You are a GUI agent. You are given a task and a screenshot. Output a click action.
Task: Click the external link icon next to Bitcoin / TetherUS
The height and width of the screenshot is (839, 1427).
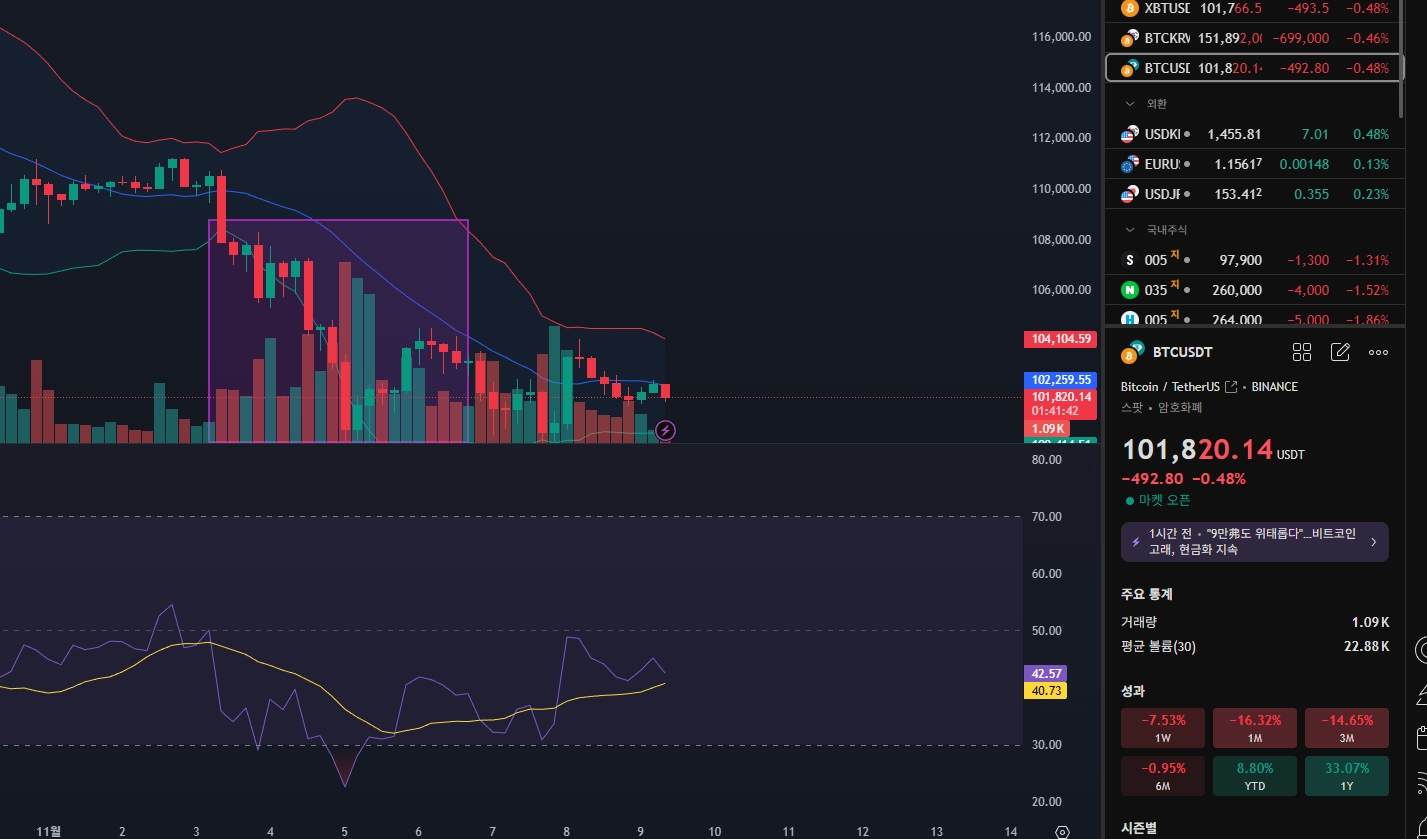pos(1232,387)
